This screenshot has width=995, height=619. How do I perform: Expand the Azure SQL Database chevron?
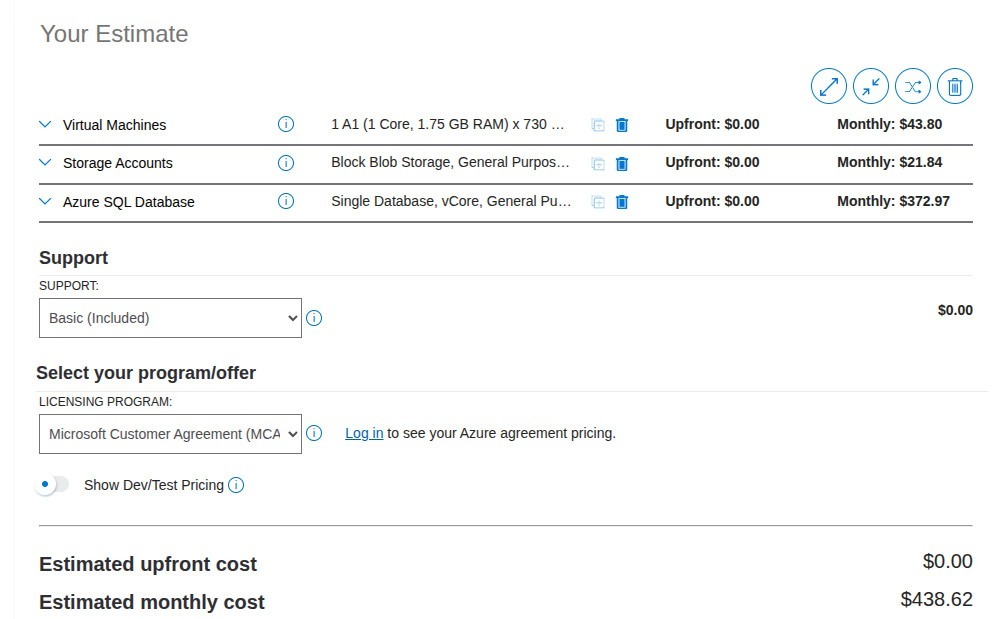pyautogui.click(x=45, y=202)
